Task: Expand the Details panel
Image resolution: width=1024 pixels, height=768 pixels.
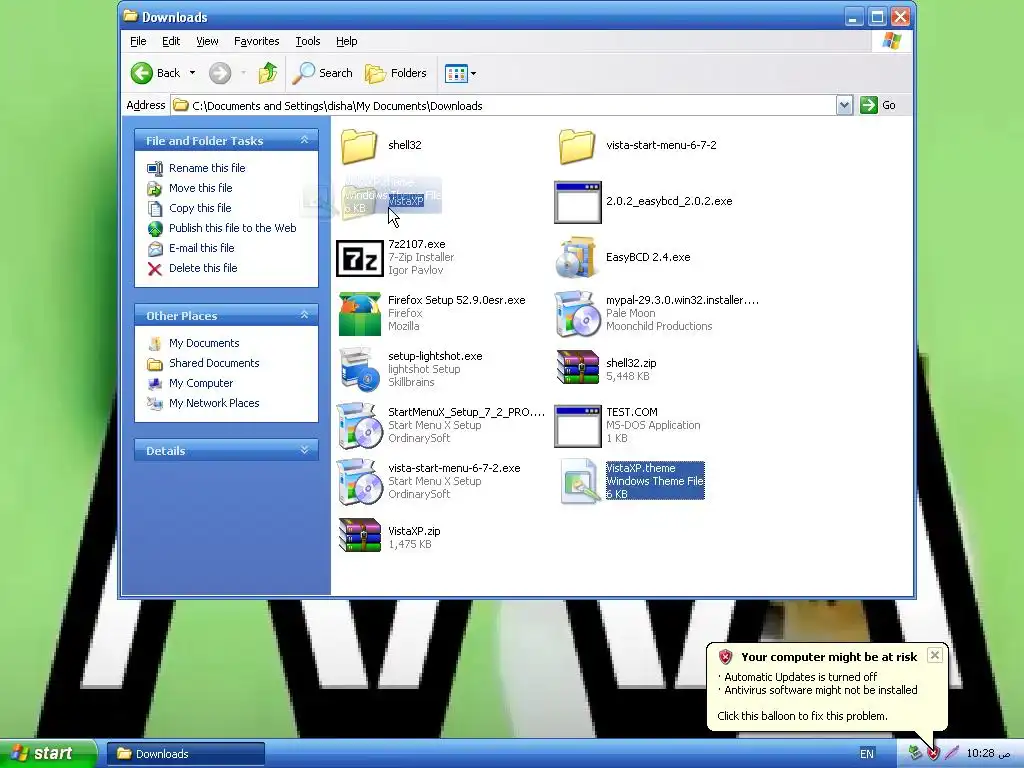Action: point(304,450)
